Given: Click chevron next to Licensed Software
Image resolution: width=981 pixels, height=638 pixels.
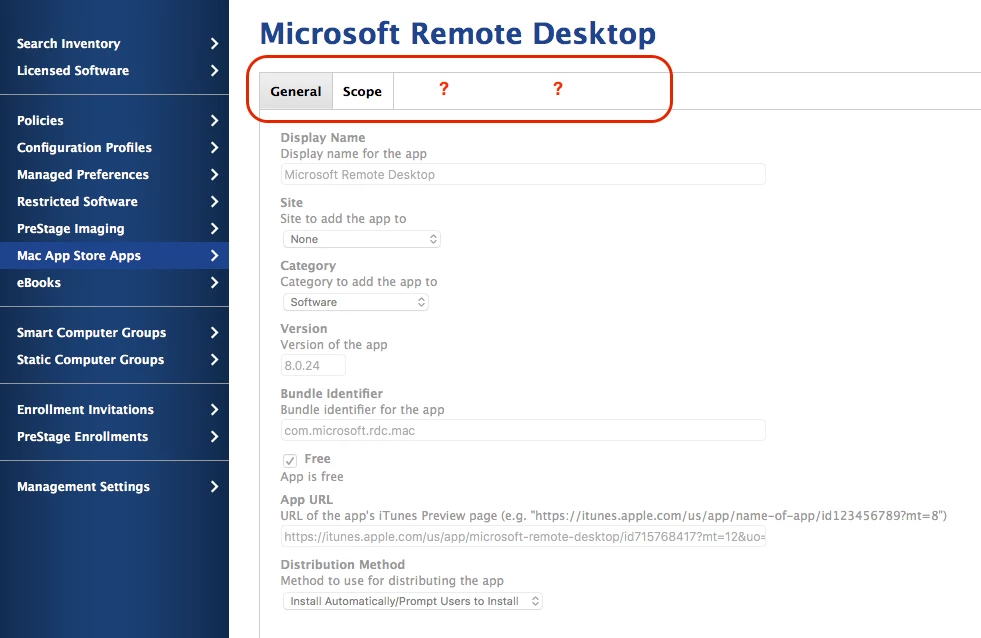Looking at the screenshot, I should (215, 71).
